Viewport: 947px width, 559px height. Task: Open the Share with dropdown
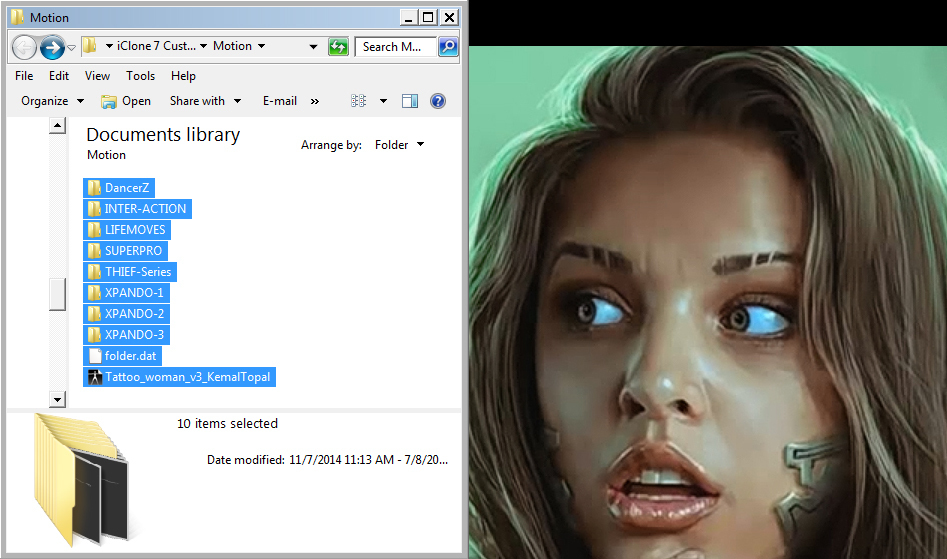click(205, 101)
